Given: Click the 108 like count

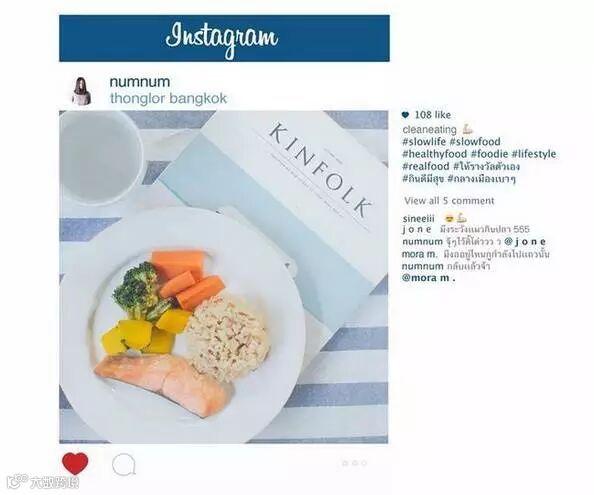Looking at the screenshot, I should point(433,115).
